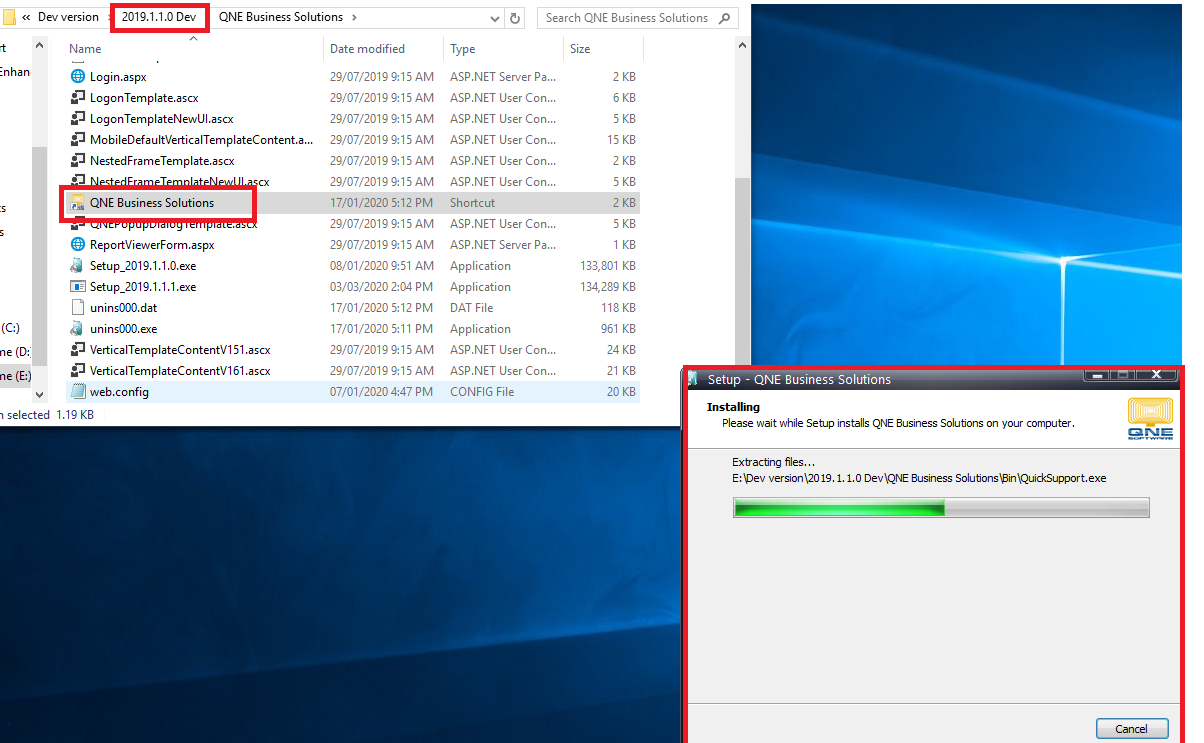Click the "07/01/2020 4:47 PM" date cell
This screenshot has width=1204, height=743.
[382, 392]
